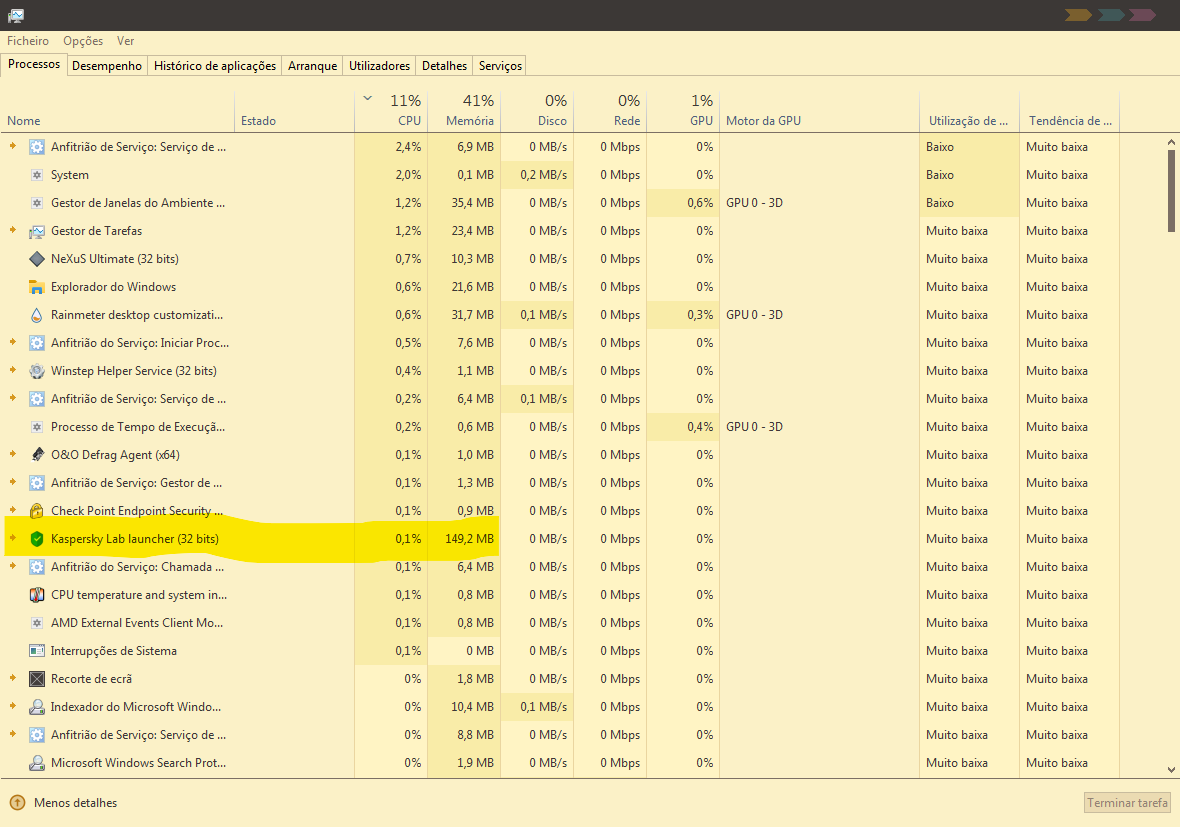1180x827 pixels.
Task: Click the Explorador do Windows folder icon
Action: pos(37,287)
